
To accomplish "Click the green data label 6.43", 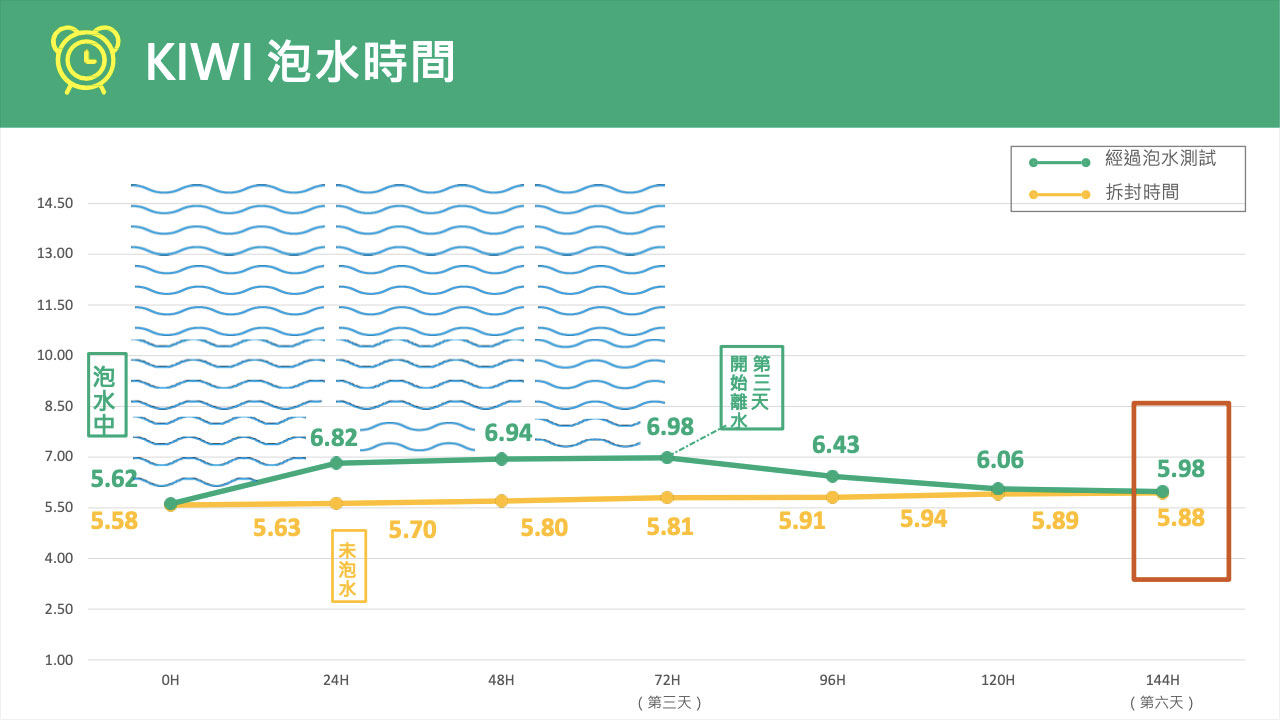I will click(x=835, y=445).
